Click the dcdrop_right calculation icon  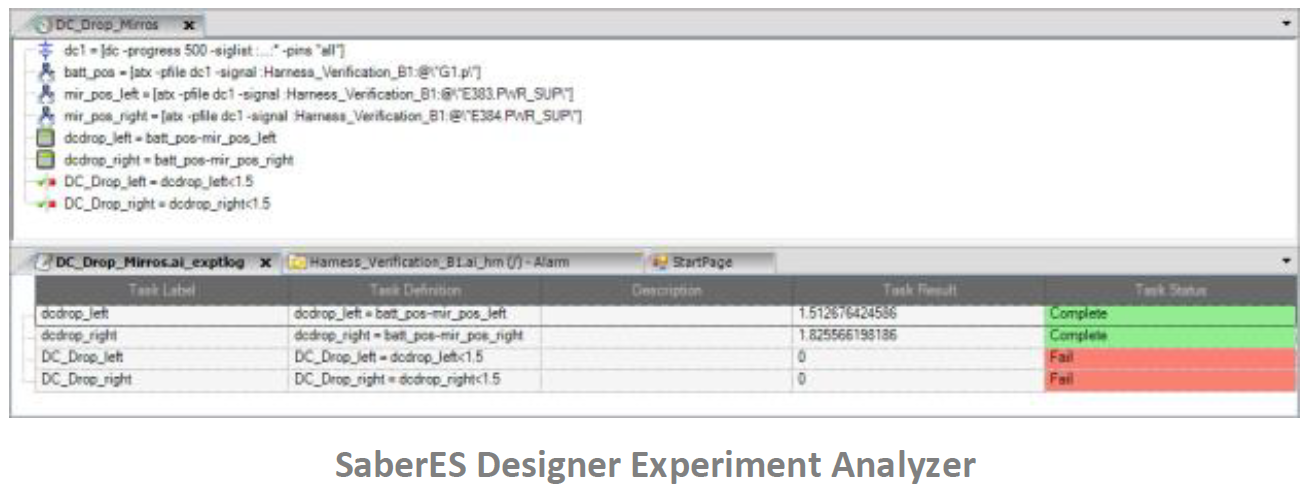[x=45, y=160]
